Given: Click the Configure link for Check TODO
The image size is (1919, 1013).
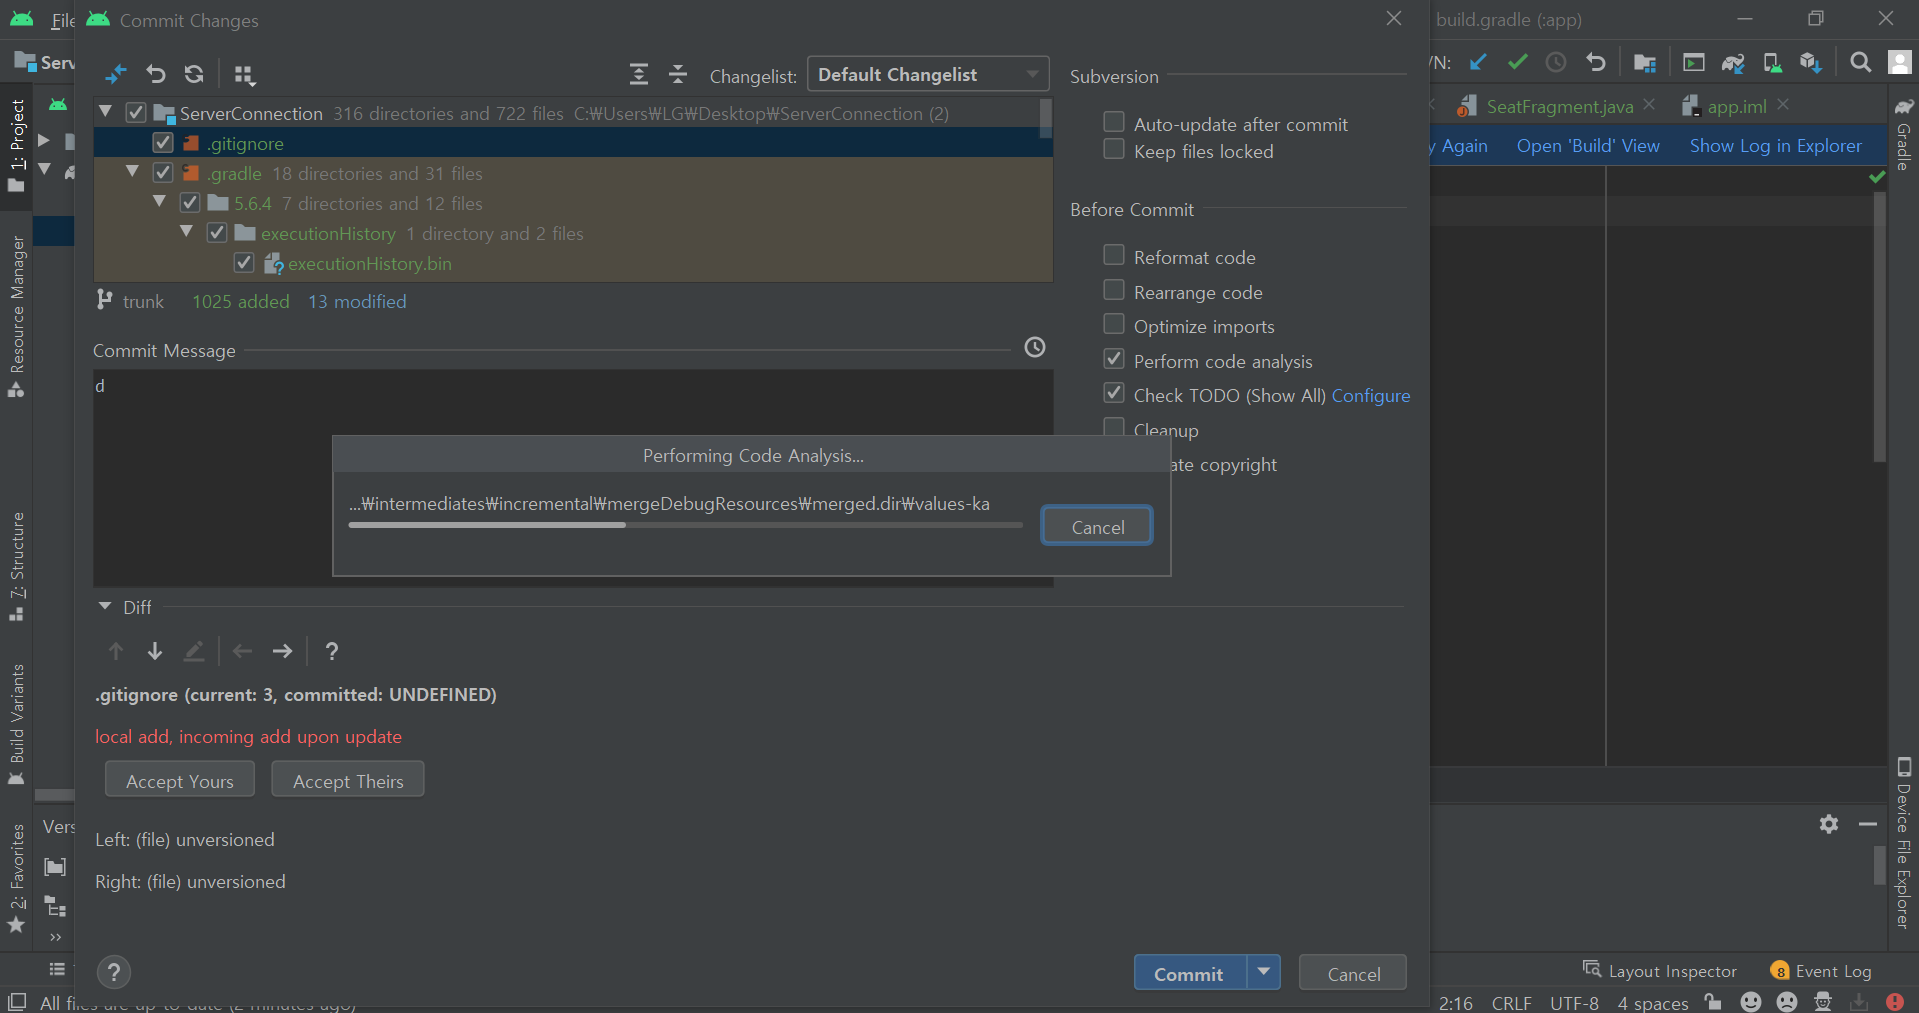Looking at the screenshot, I should click(x=1371, y=395).
